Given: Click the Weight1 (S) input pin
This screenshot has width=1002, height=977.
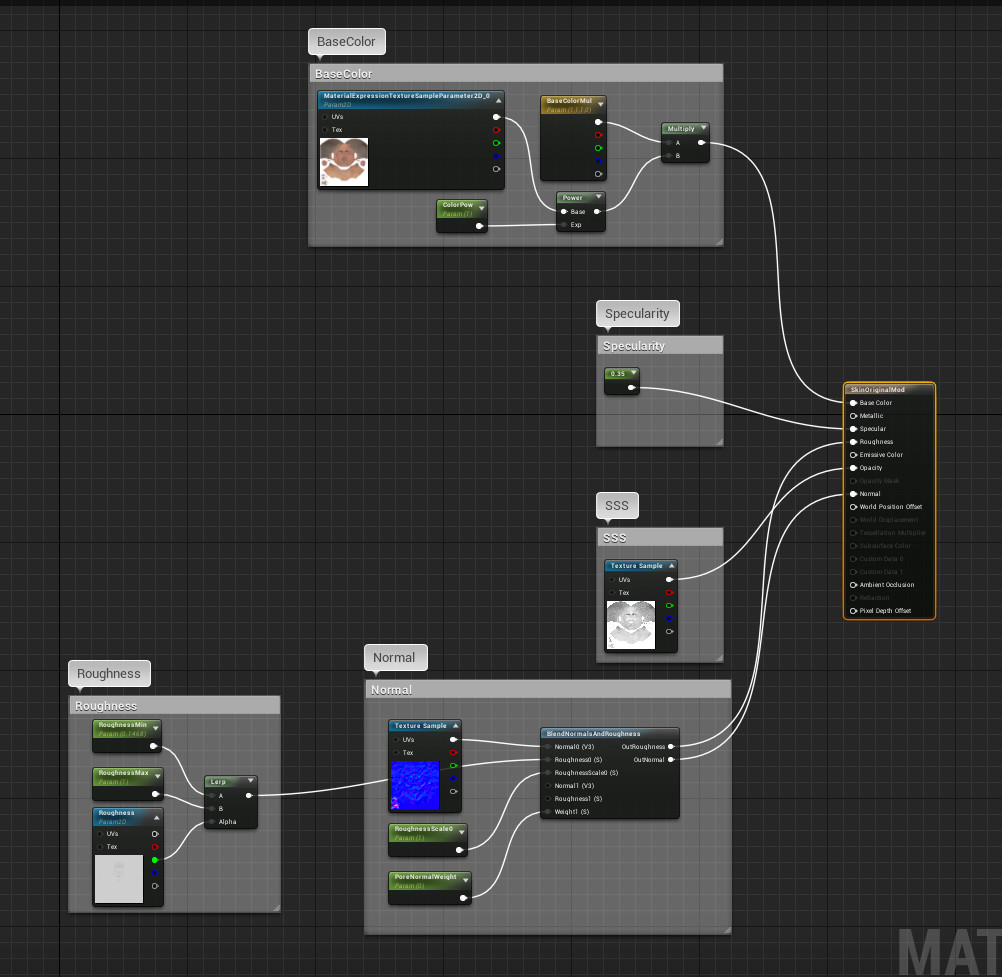Looking at the screenshot, I should tap(548, 812).
